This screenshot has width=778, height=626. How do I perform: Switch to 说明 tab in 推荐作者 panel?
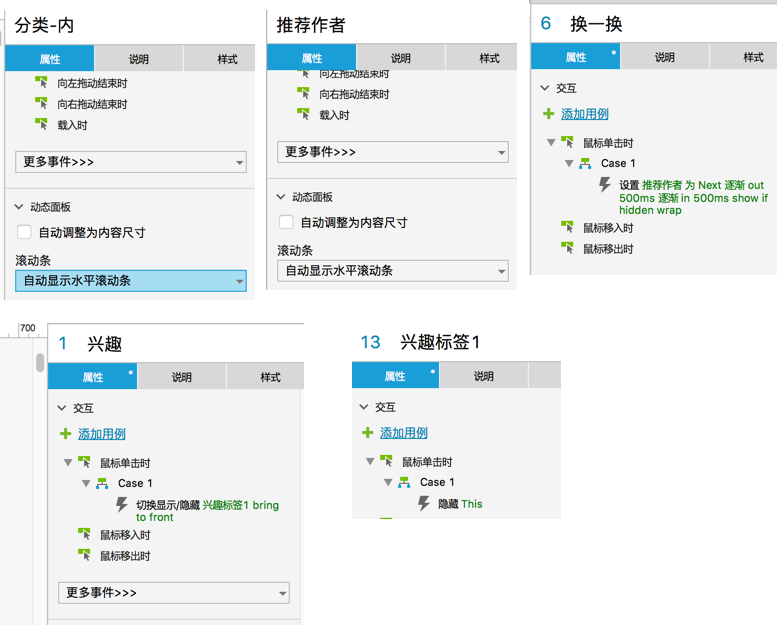[x=401, y=58]
